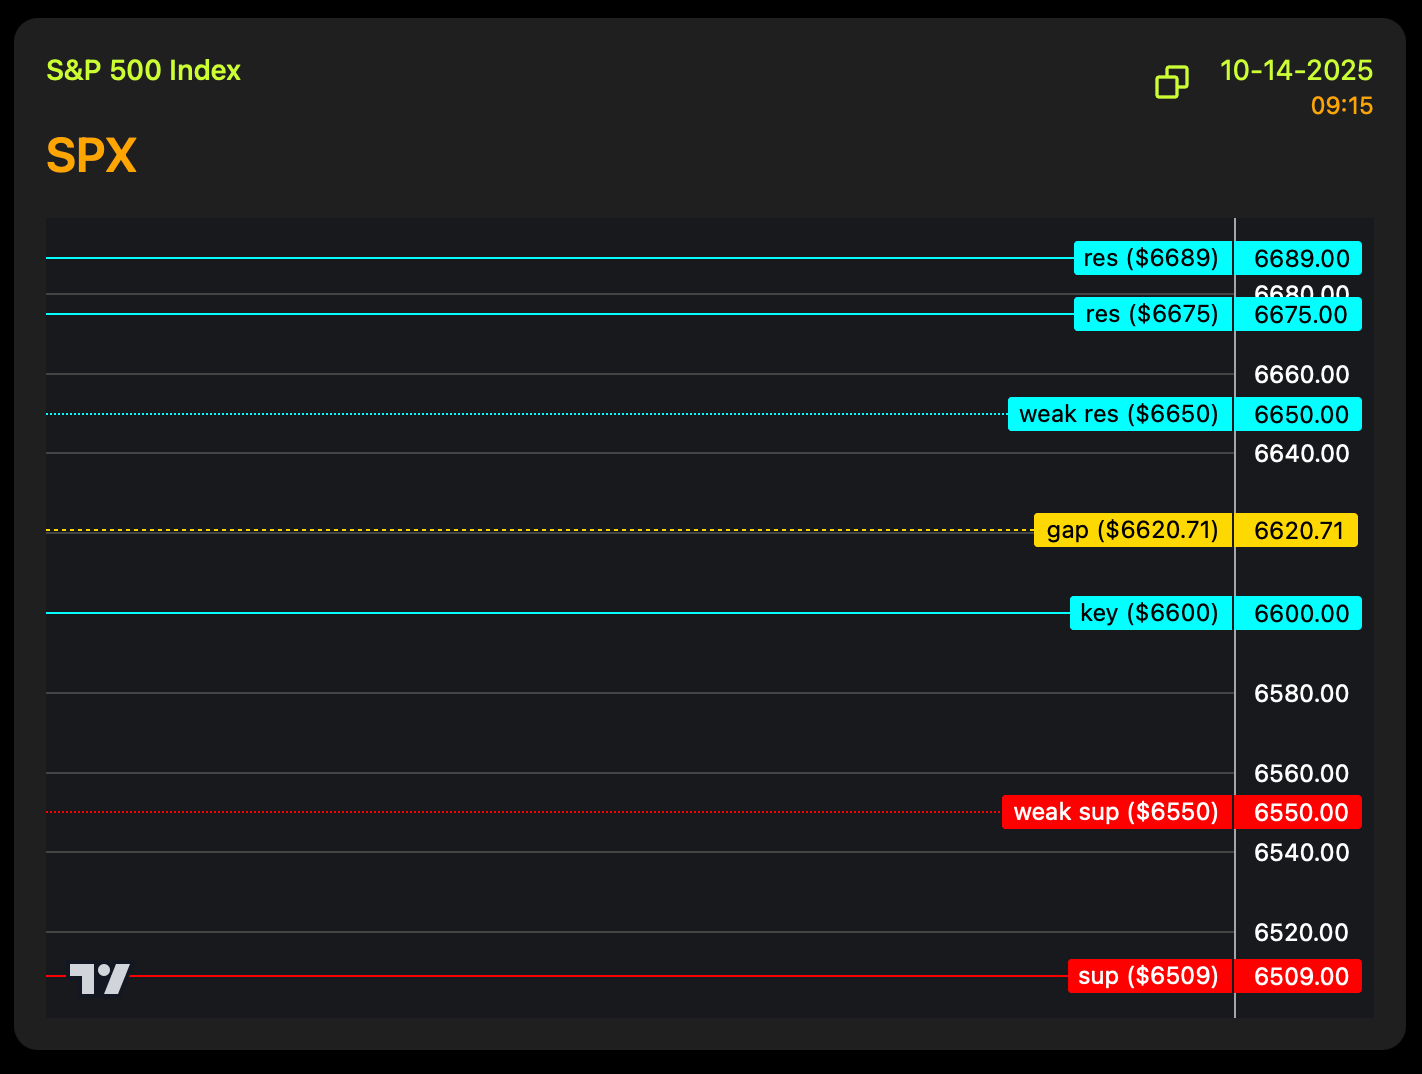Screen dimensions: 1422x1074
Task: Click the 6650.00 cyan price tag
Action: click(x=1300, y=415)
